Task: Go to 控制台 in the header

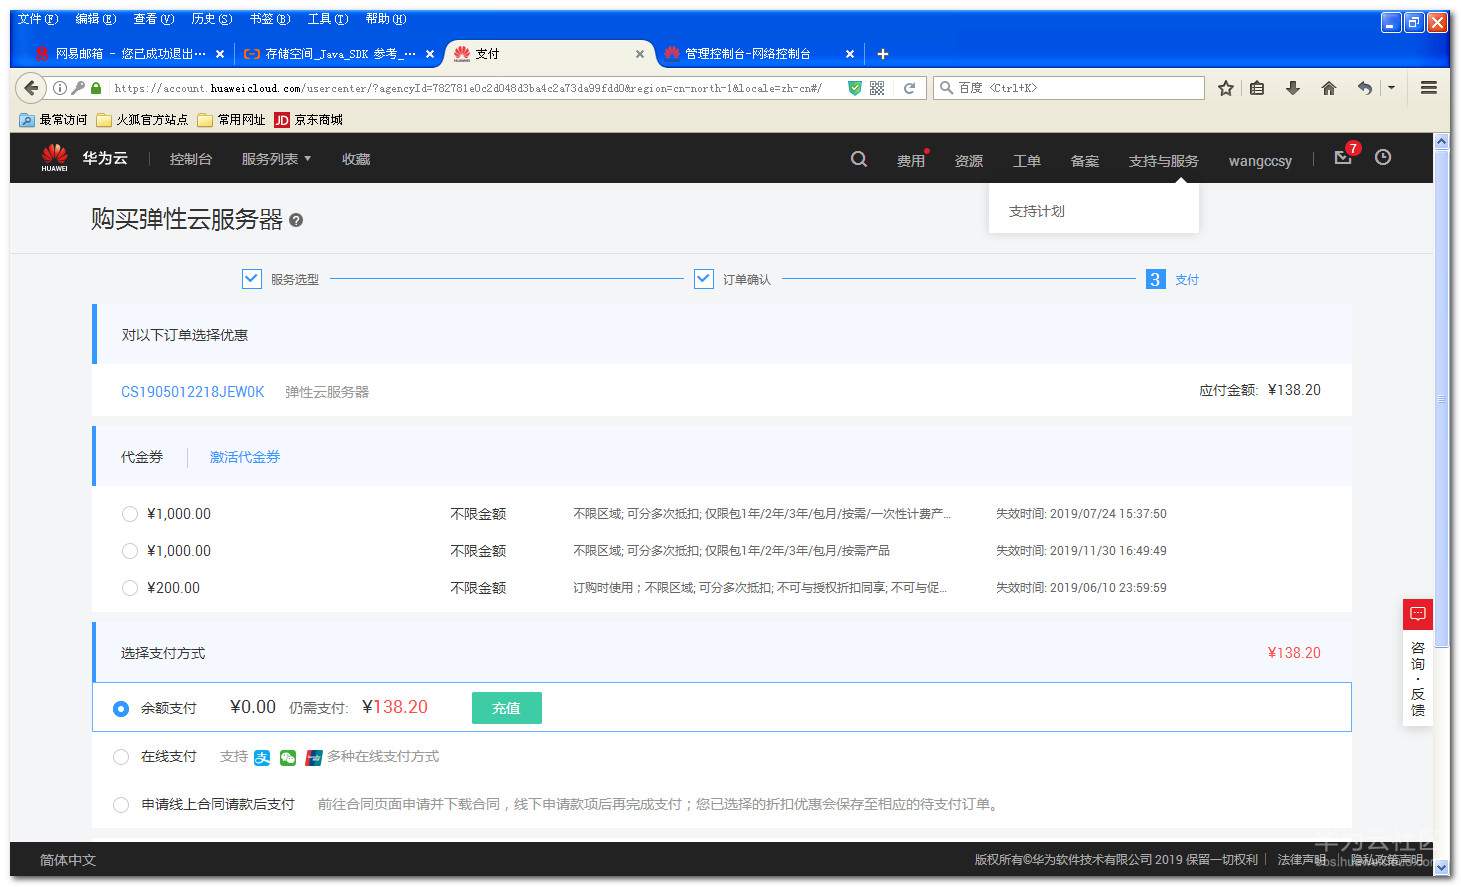Action: tap(191, 159)
